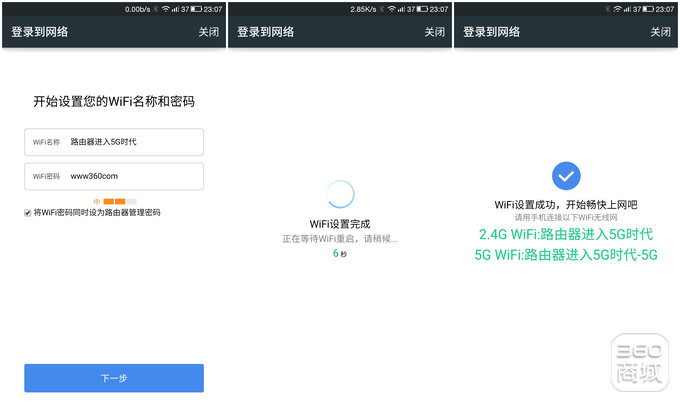Click the blue success checkmark icon
The image size is (680, 402).
point(566,176)
